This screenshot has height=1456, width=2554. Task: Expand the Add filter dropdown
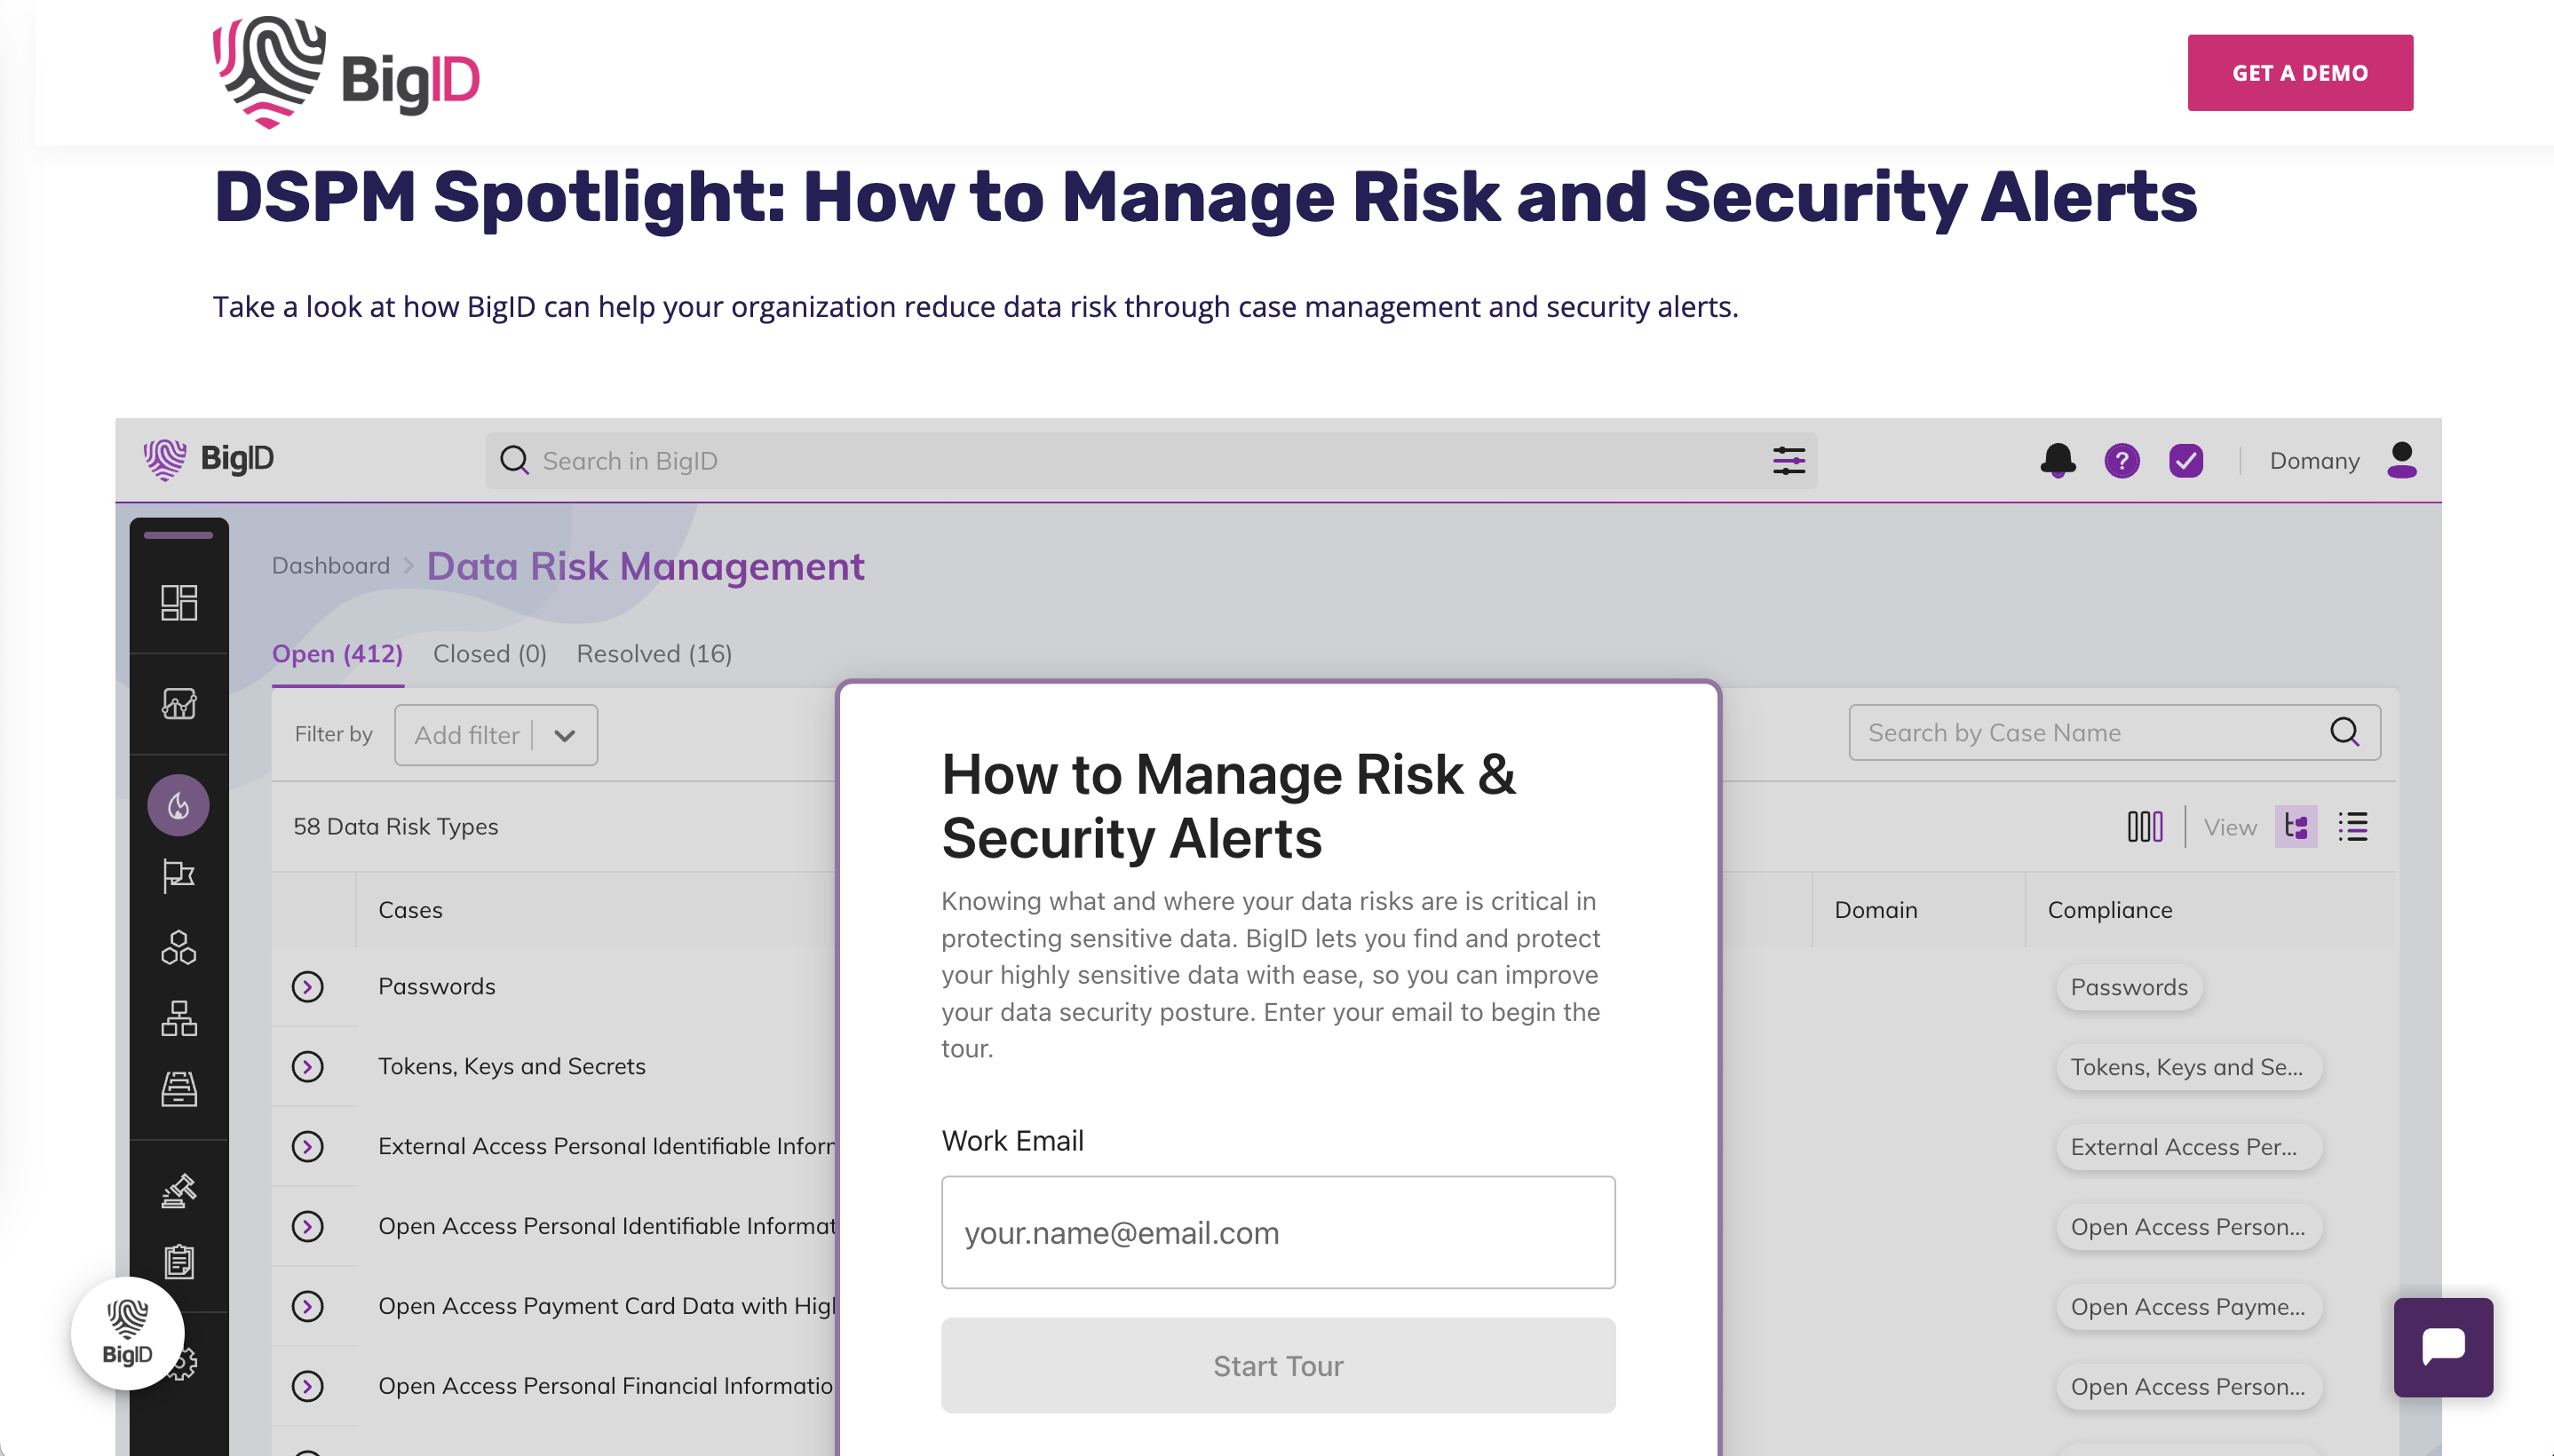pos(495,734)
